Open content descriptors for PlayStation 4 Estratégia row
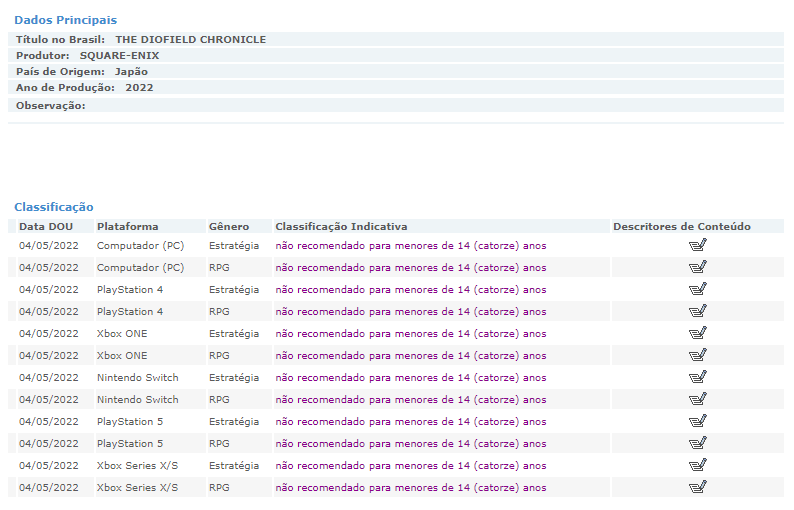794x510 pixels. tap(697, 290)
